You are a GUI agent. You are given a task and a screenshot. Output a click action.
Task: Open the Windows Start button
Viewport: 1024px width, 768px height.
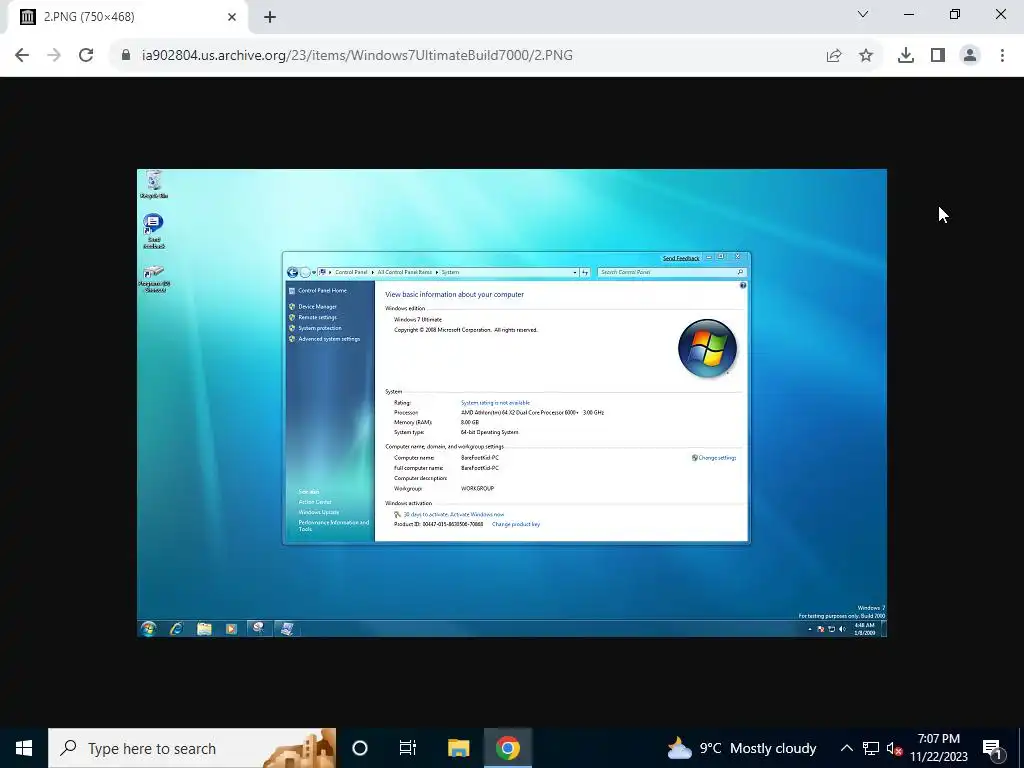(24, 748)
